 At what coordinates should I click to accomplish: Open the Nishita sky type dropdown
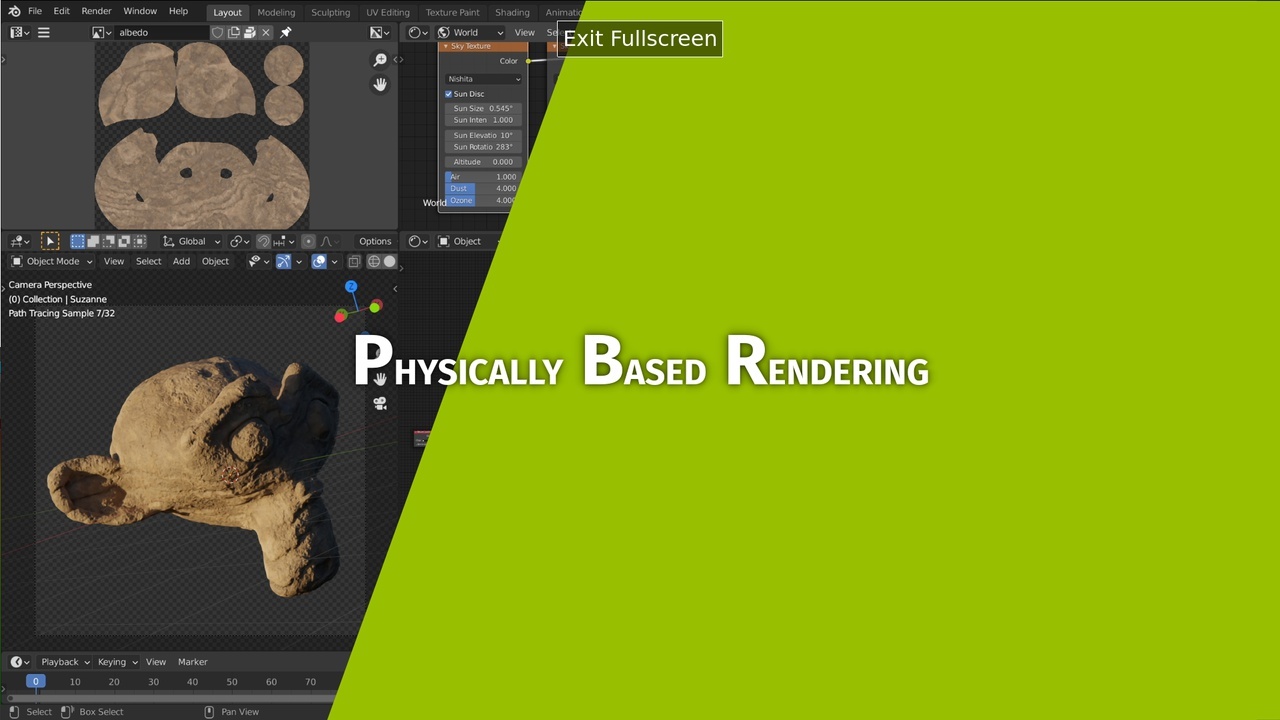point(483,78)
